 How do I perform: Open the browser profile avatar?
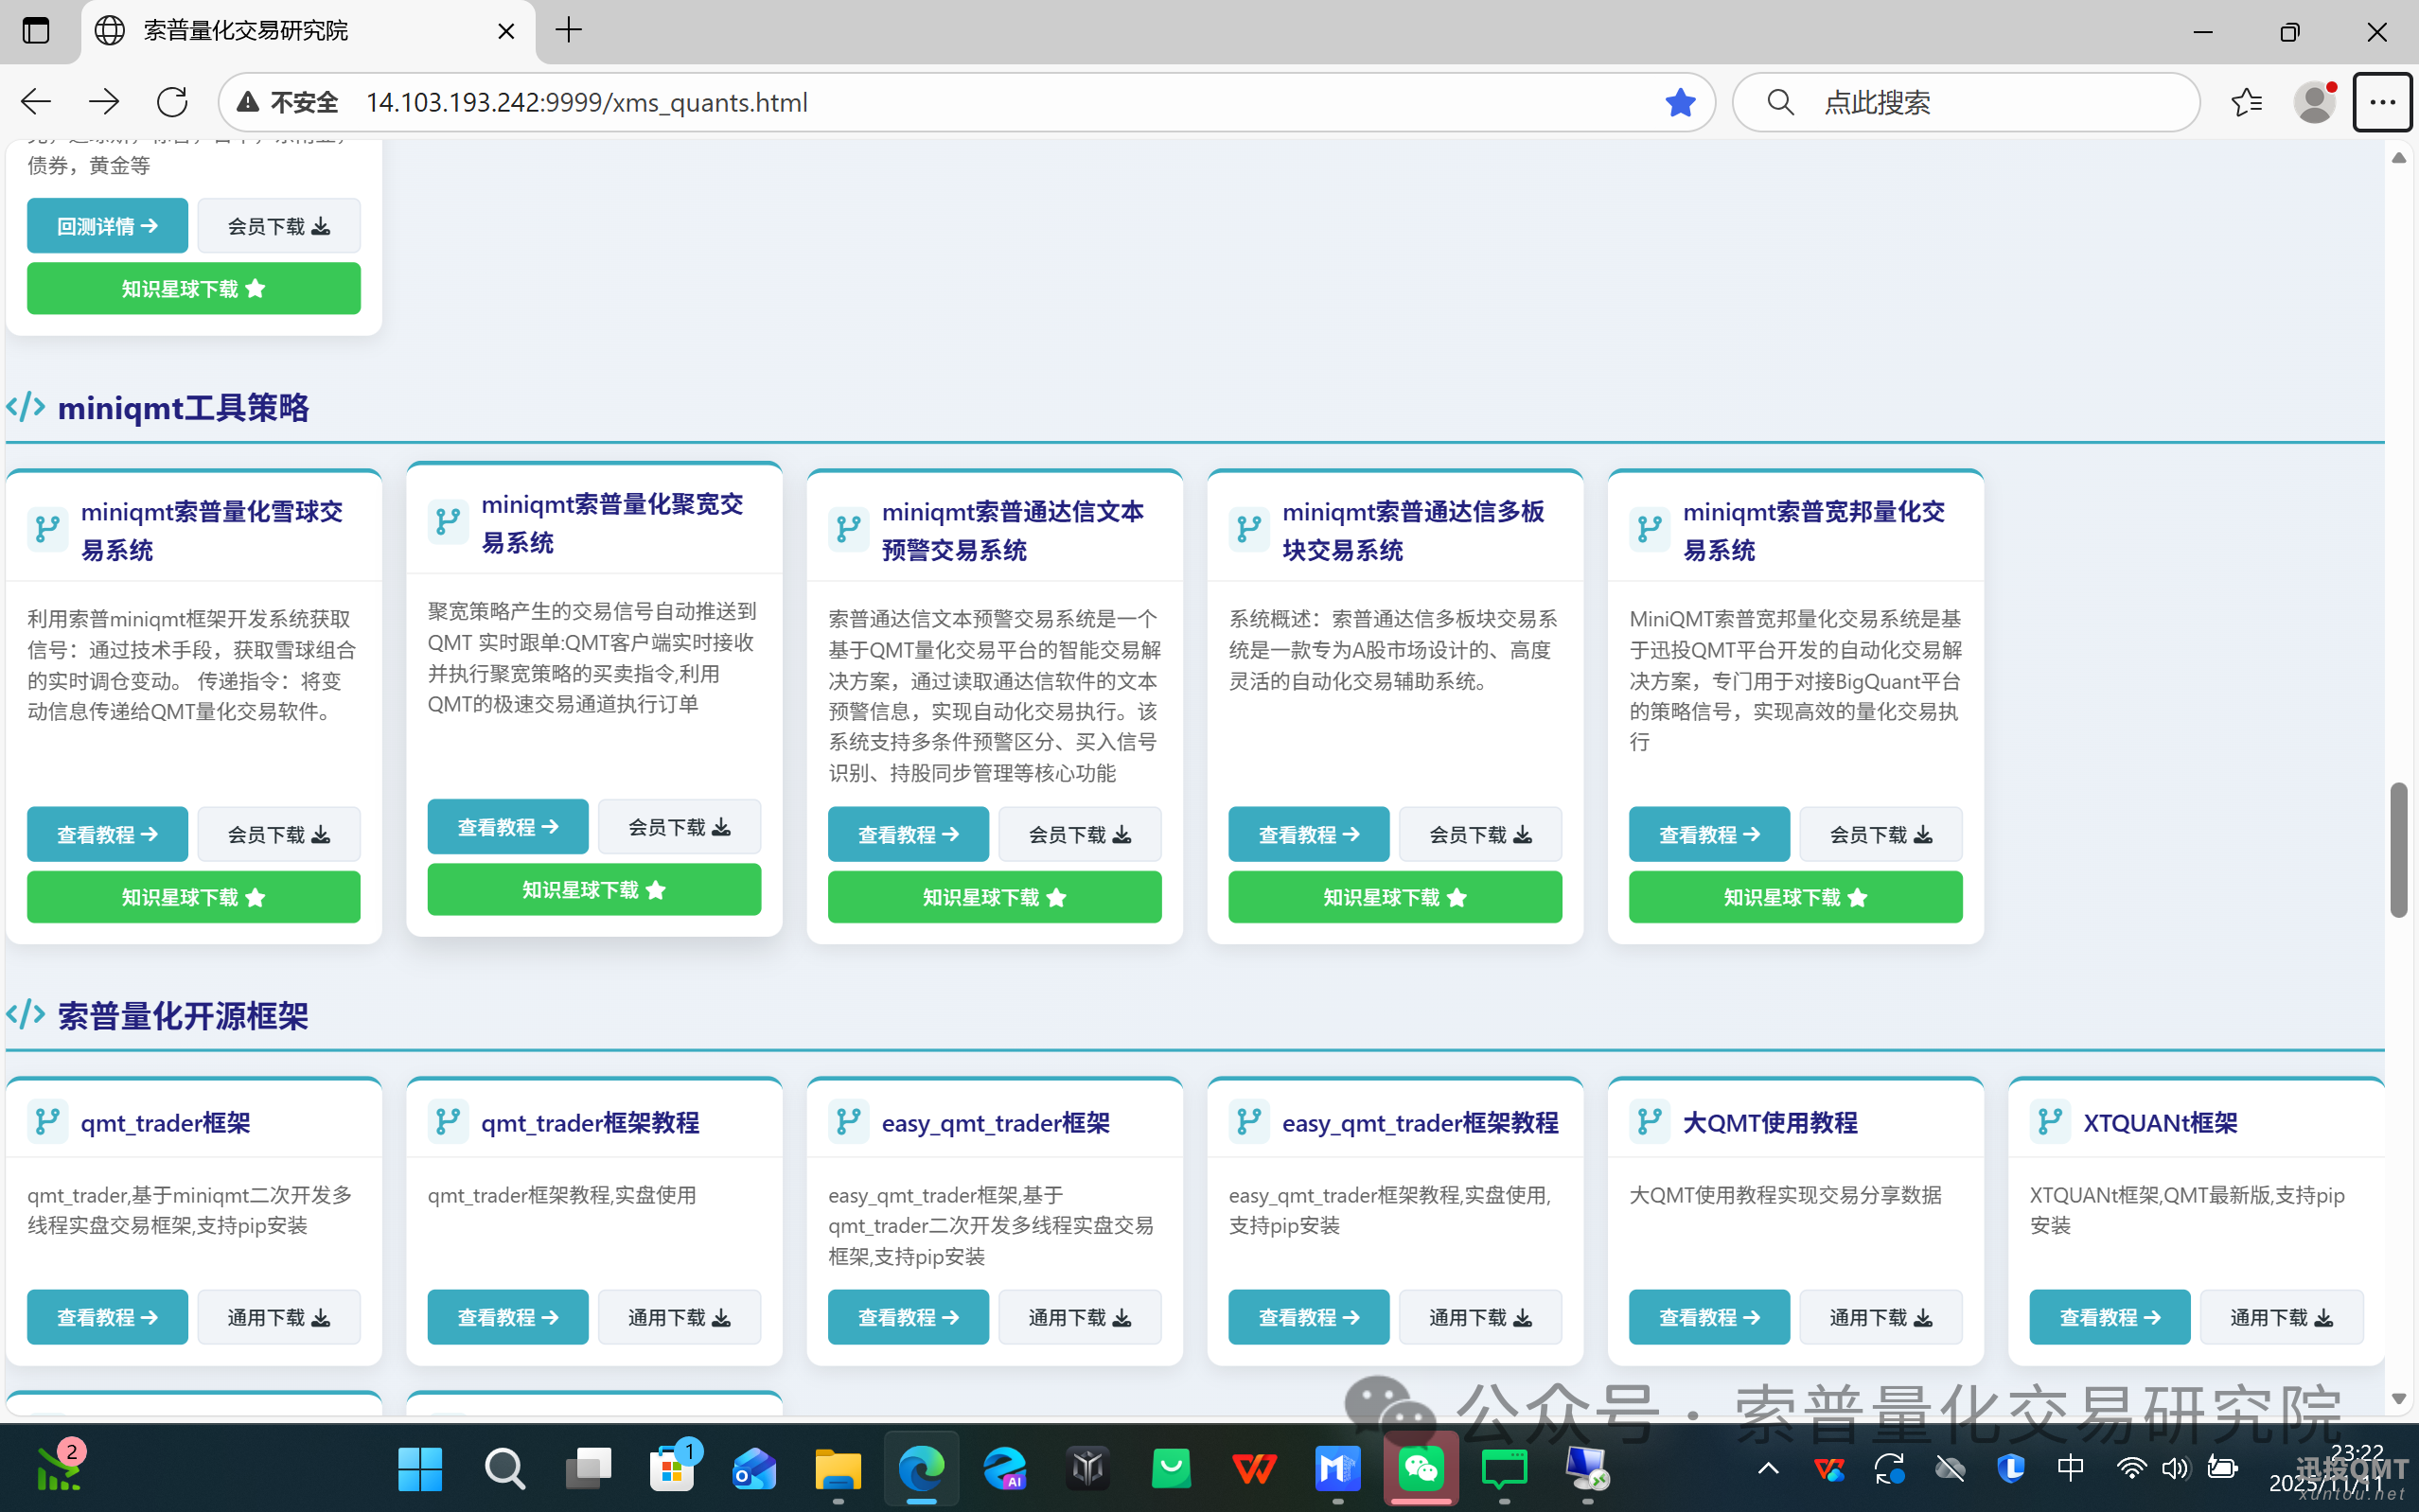2316,101
